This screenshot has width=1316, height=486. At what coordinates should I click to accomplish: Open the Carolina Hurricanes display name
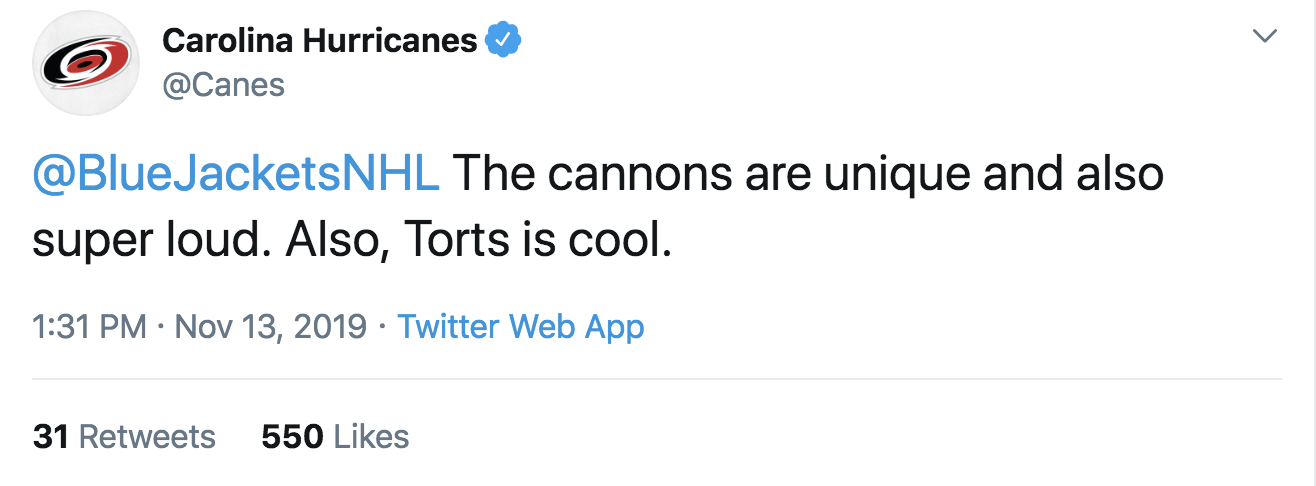point(320,40)
